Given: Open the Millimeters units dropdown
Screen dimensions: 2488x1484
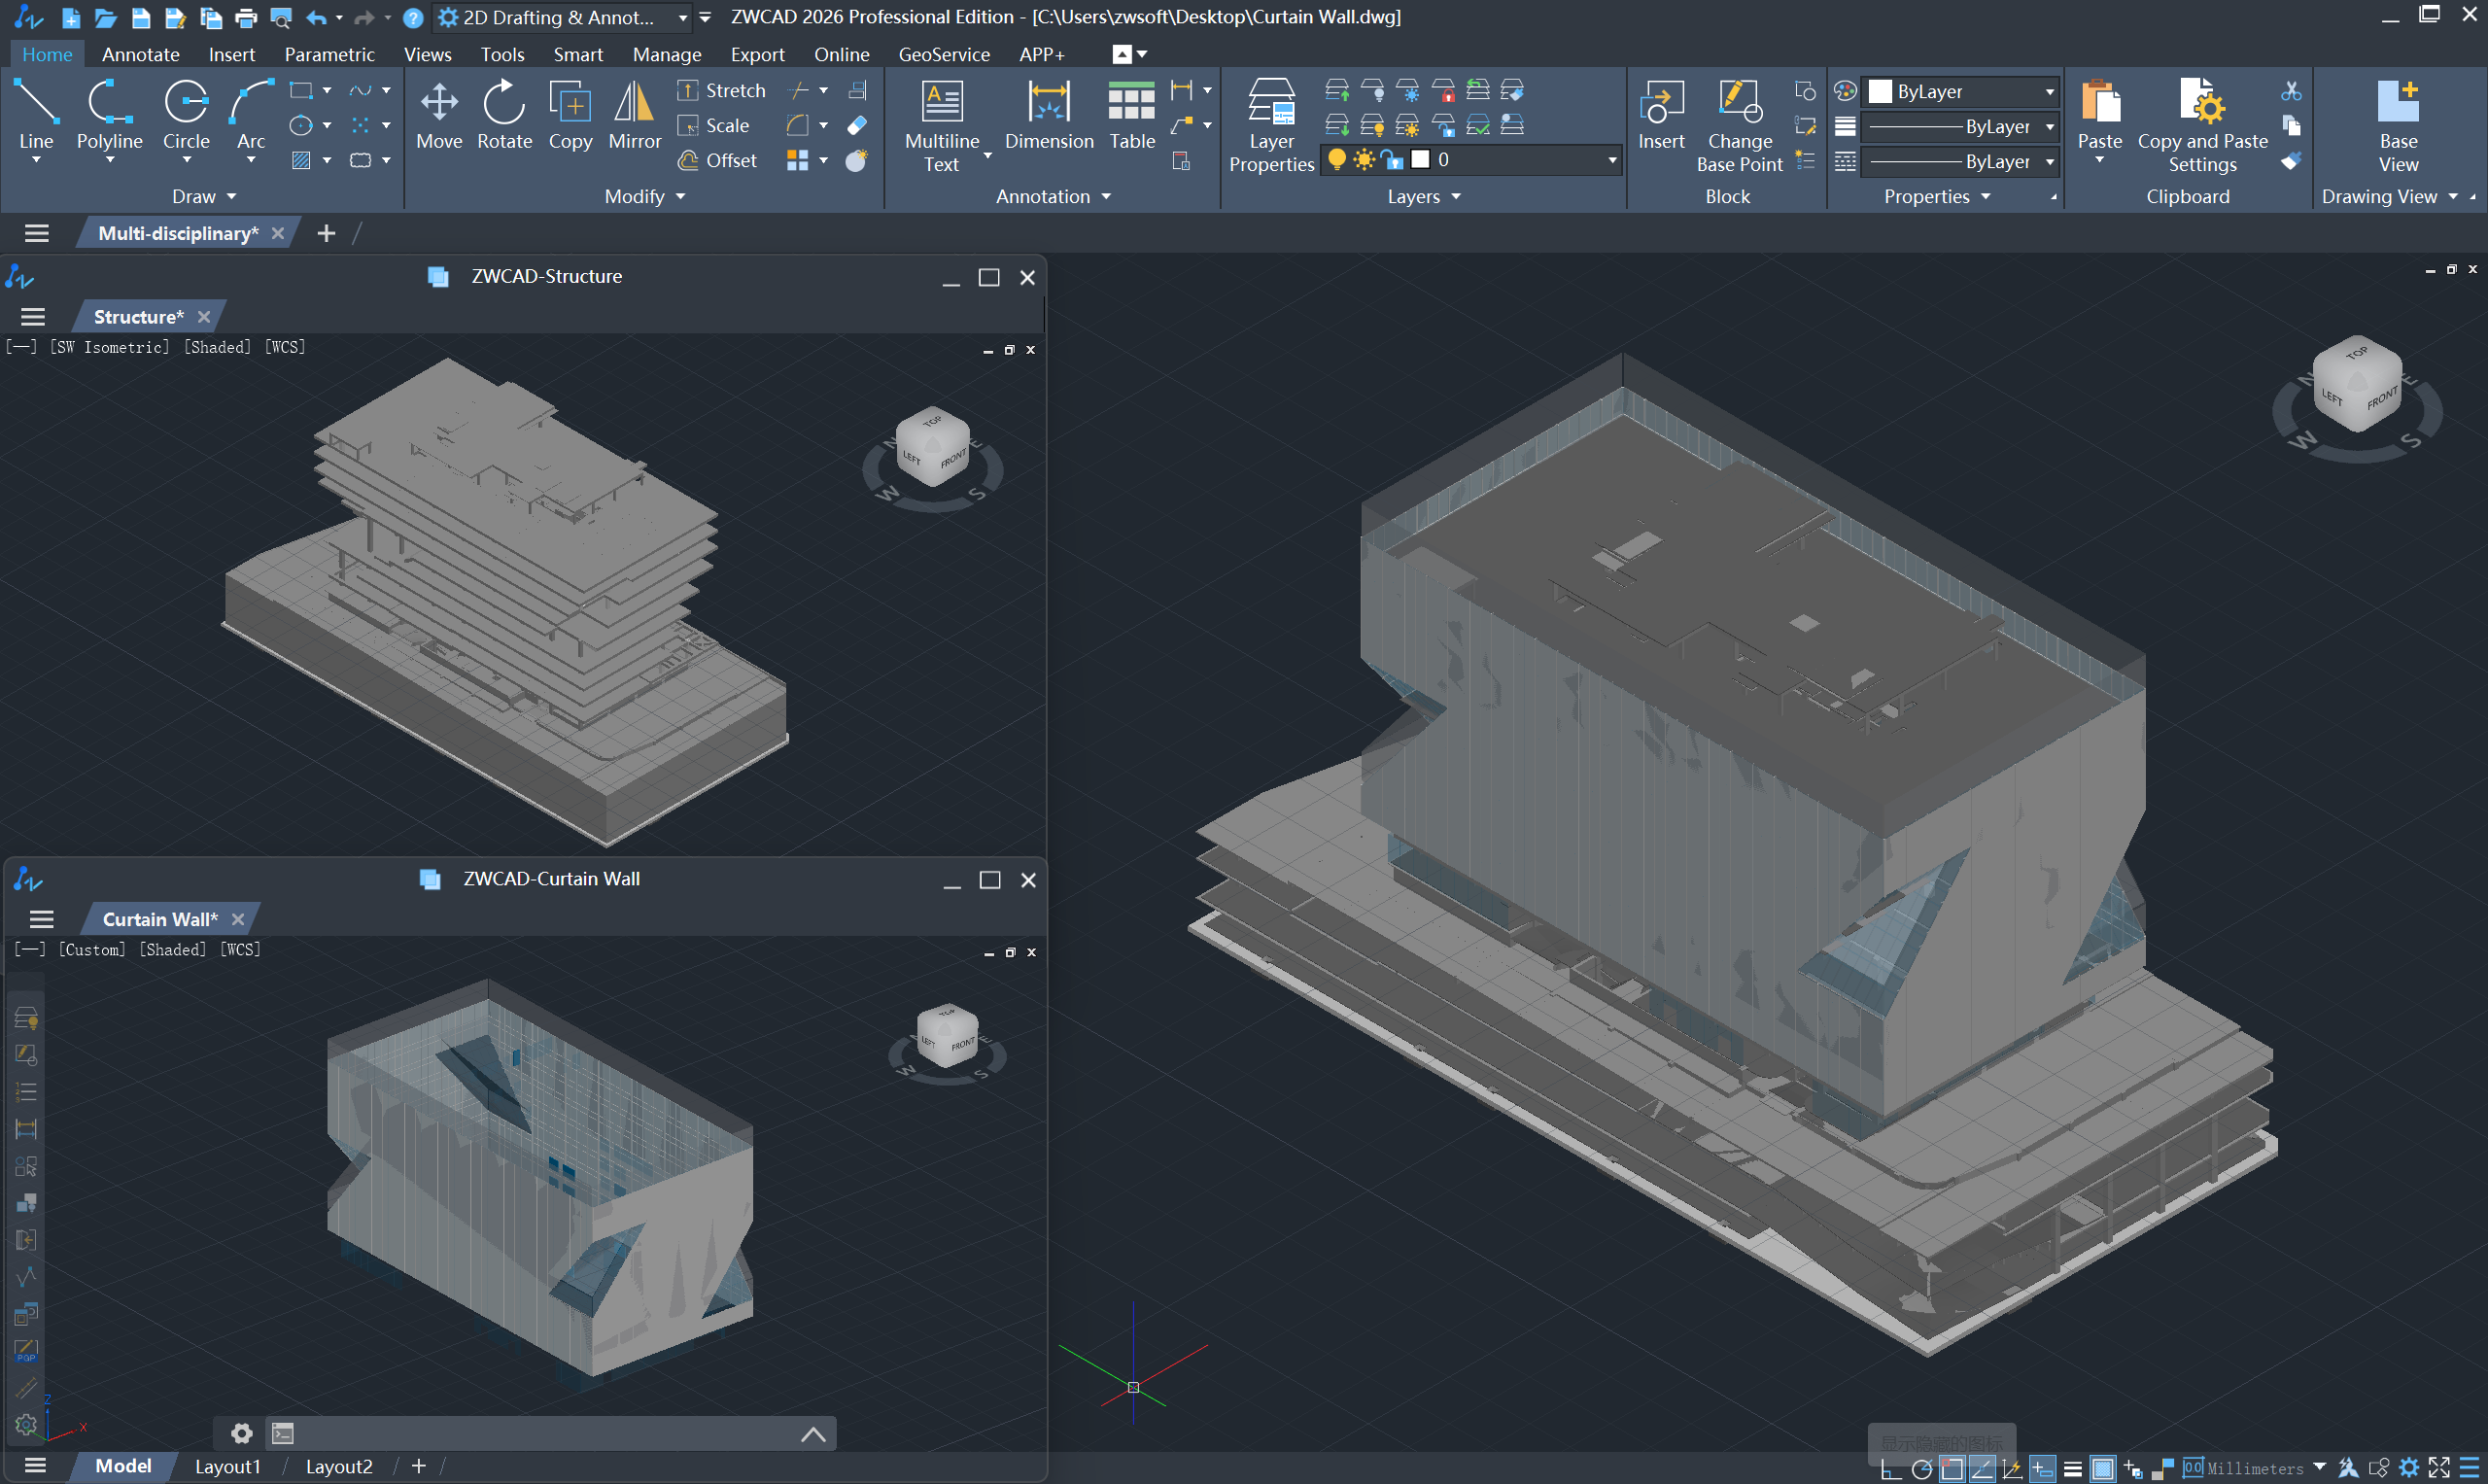Looking at the screenshot, I should (2319, 1468).
